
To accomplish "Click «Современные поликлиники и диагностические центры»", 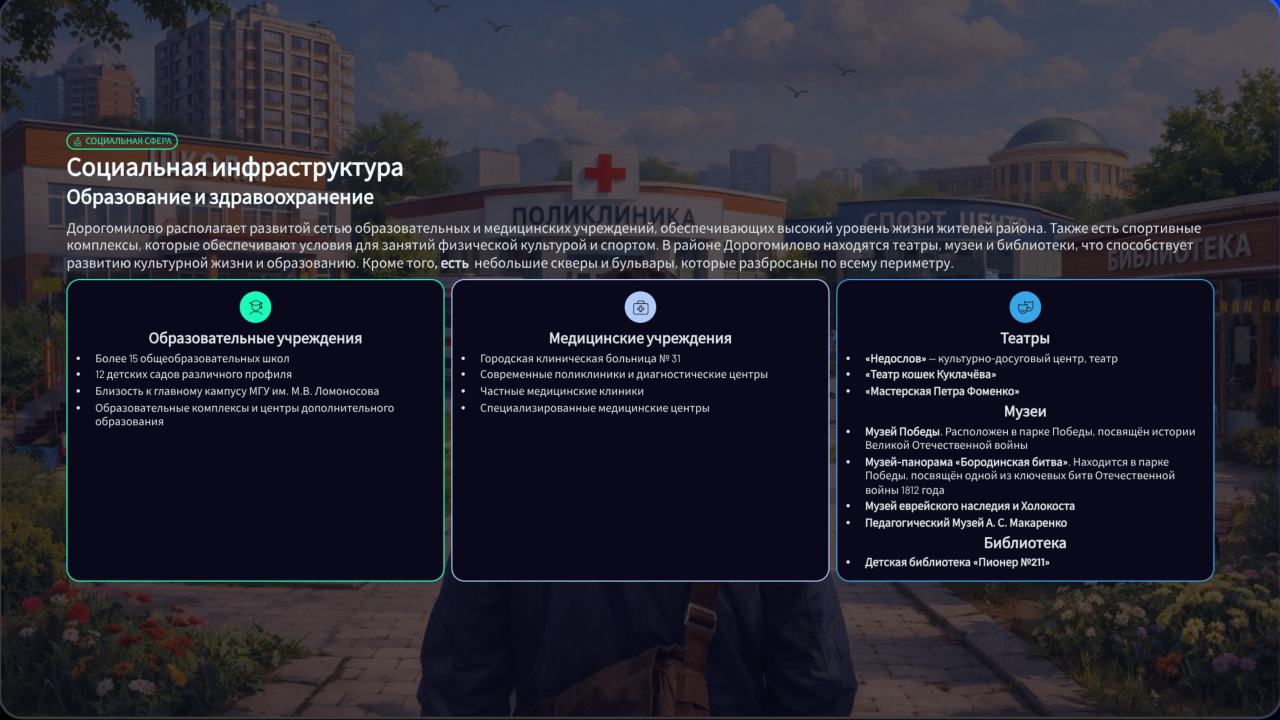I will 624,374.
